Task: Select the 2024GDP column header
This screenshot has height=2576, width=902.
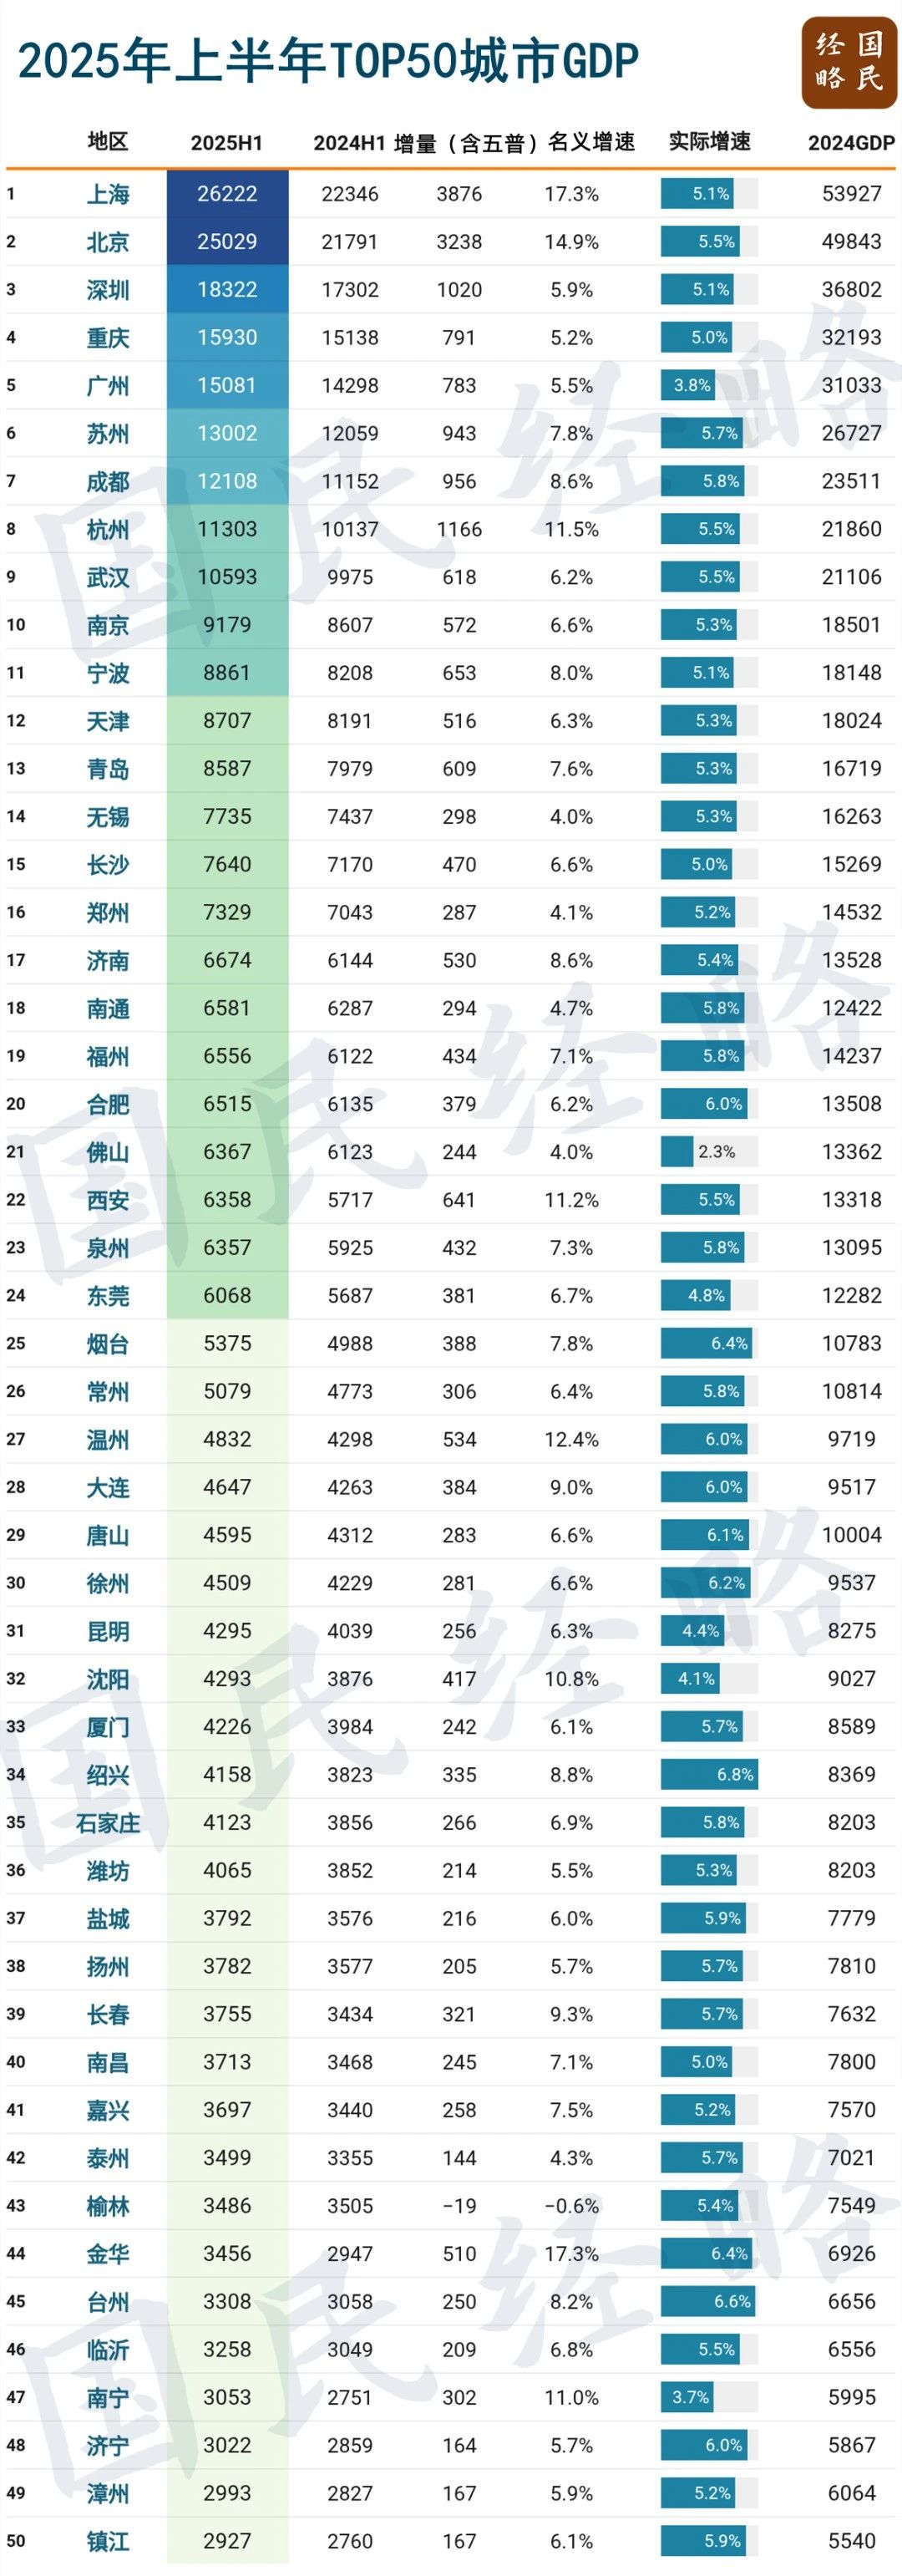Action: coord(851,143)
